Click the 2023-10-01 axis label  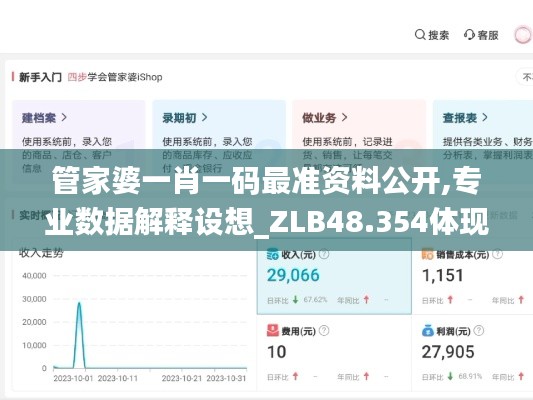73,378
